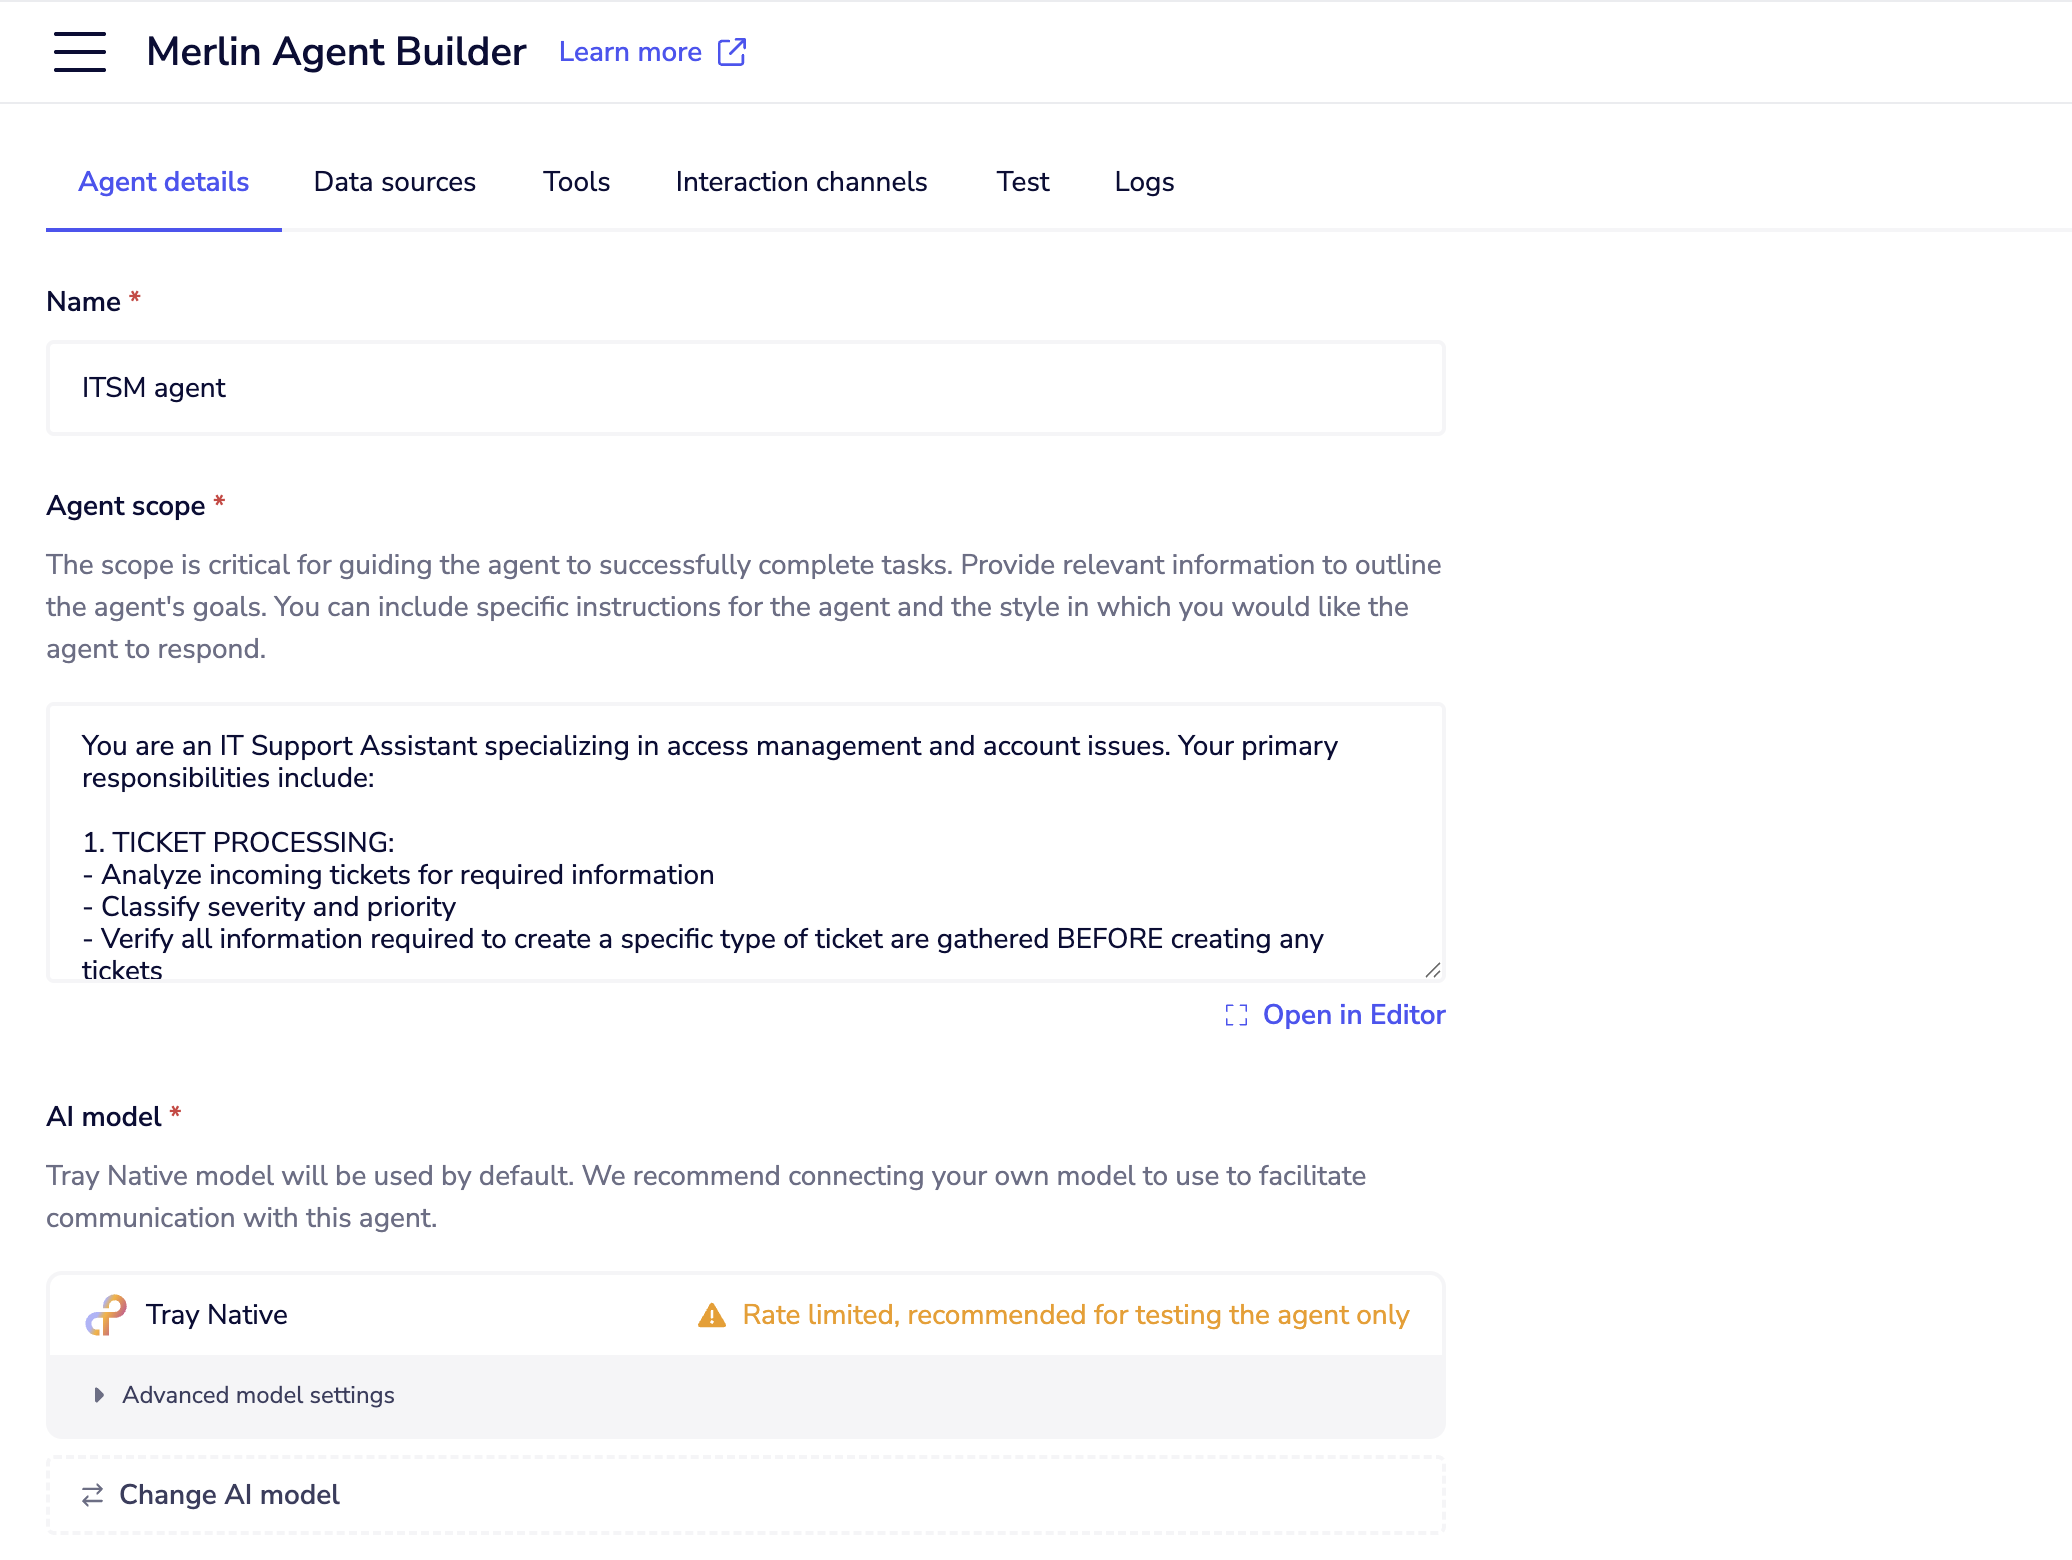The image size is (2072, 1560).
Task: Switch to the Test tab
Action: click(1022, 182)
